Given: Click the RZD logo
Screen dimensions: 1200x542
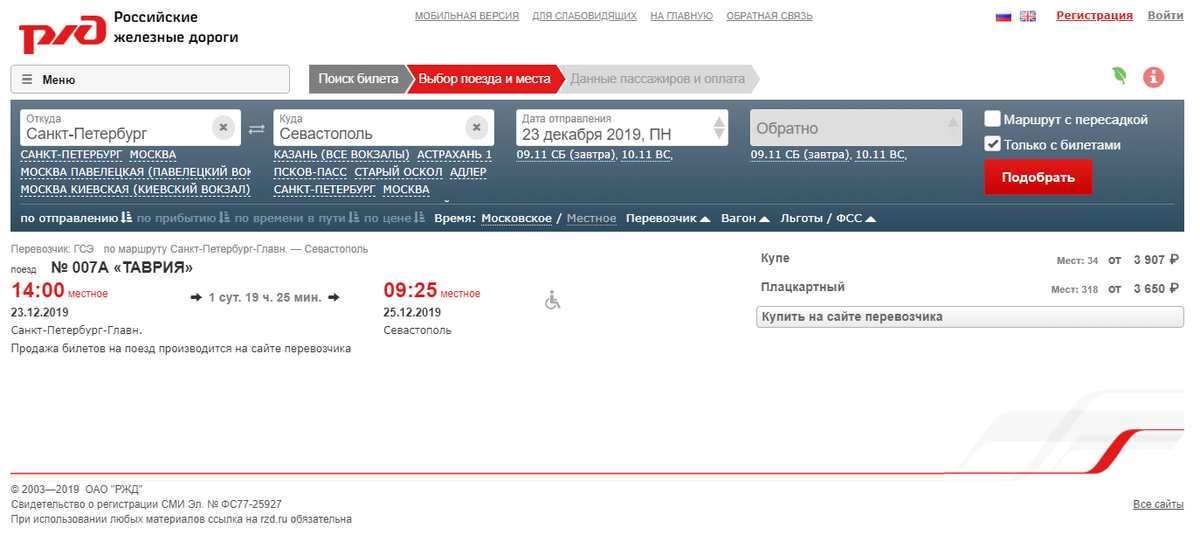Looking at the screenshot, I should (x=62, y=35).
